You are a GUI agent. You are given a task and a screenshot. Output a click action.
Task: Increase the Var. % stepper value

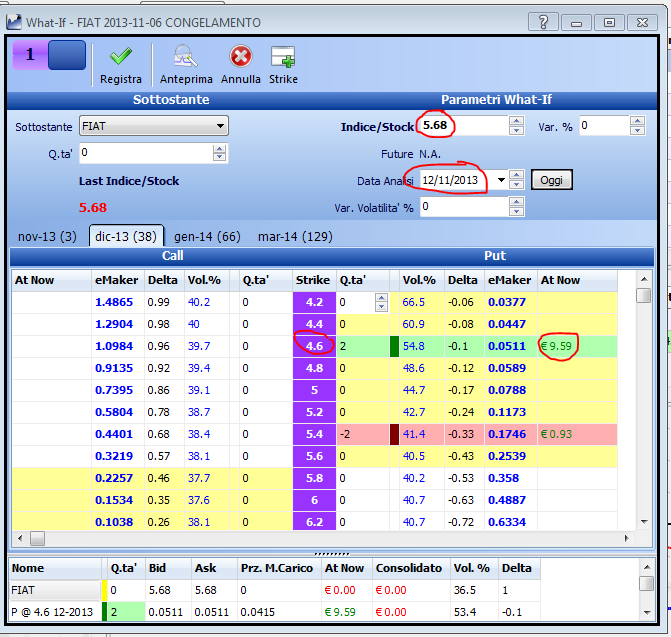point(637,121)
